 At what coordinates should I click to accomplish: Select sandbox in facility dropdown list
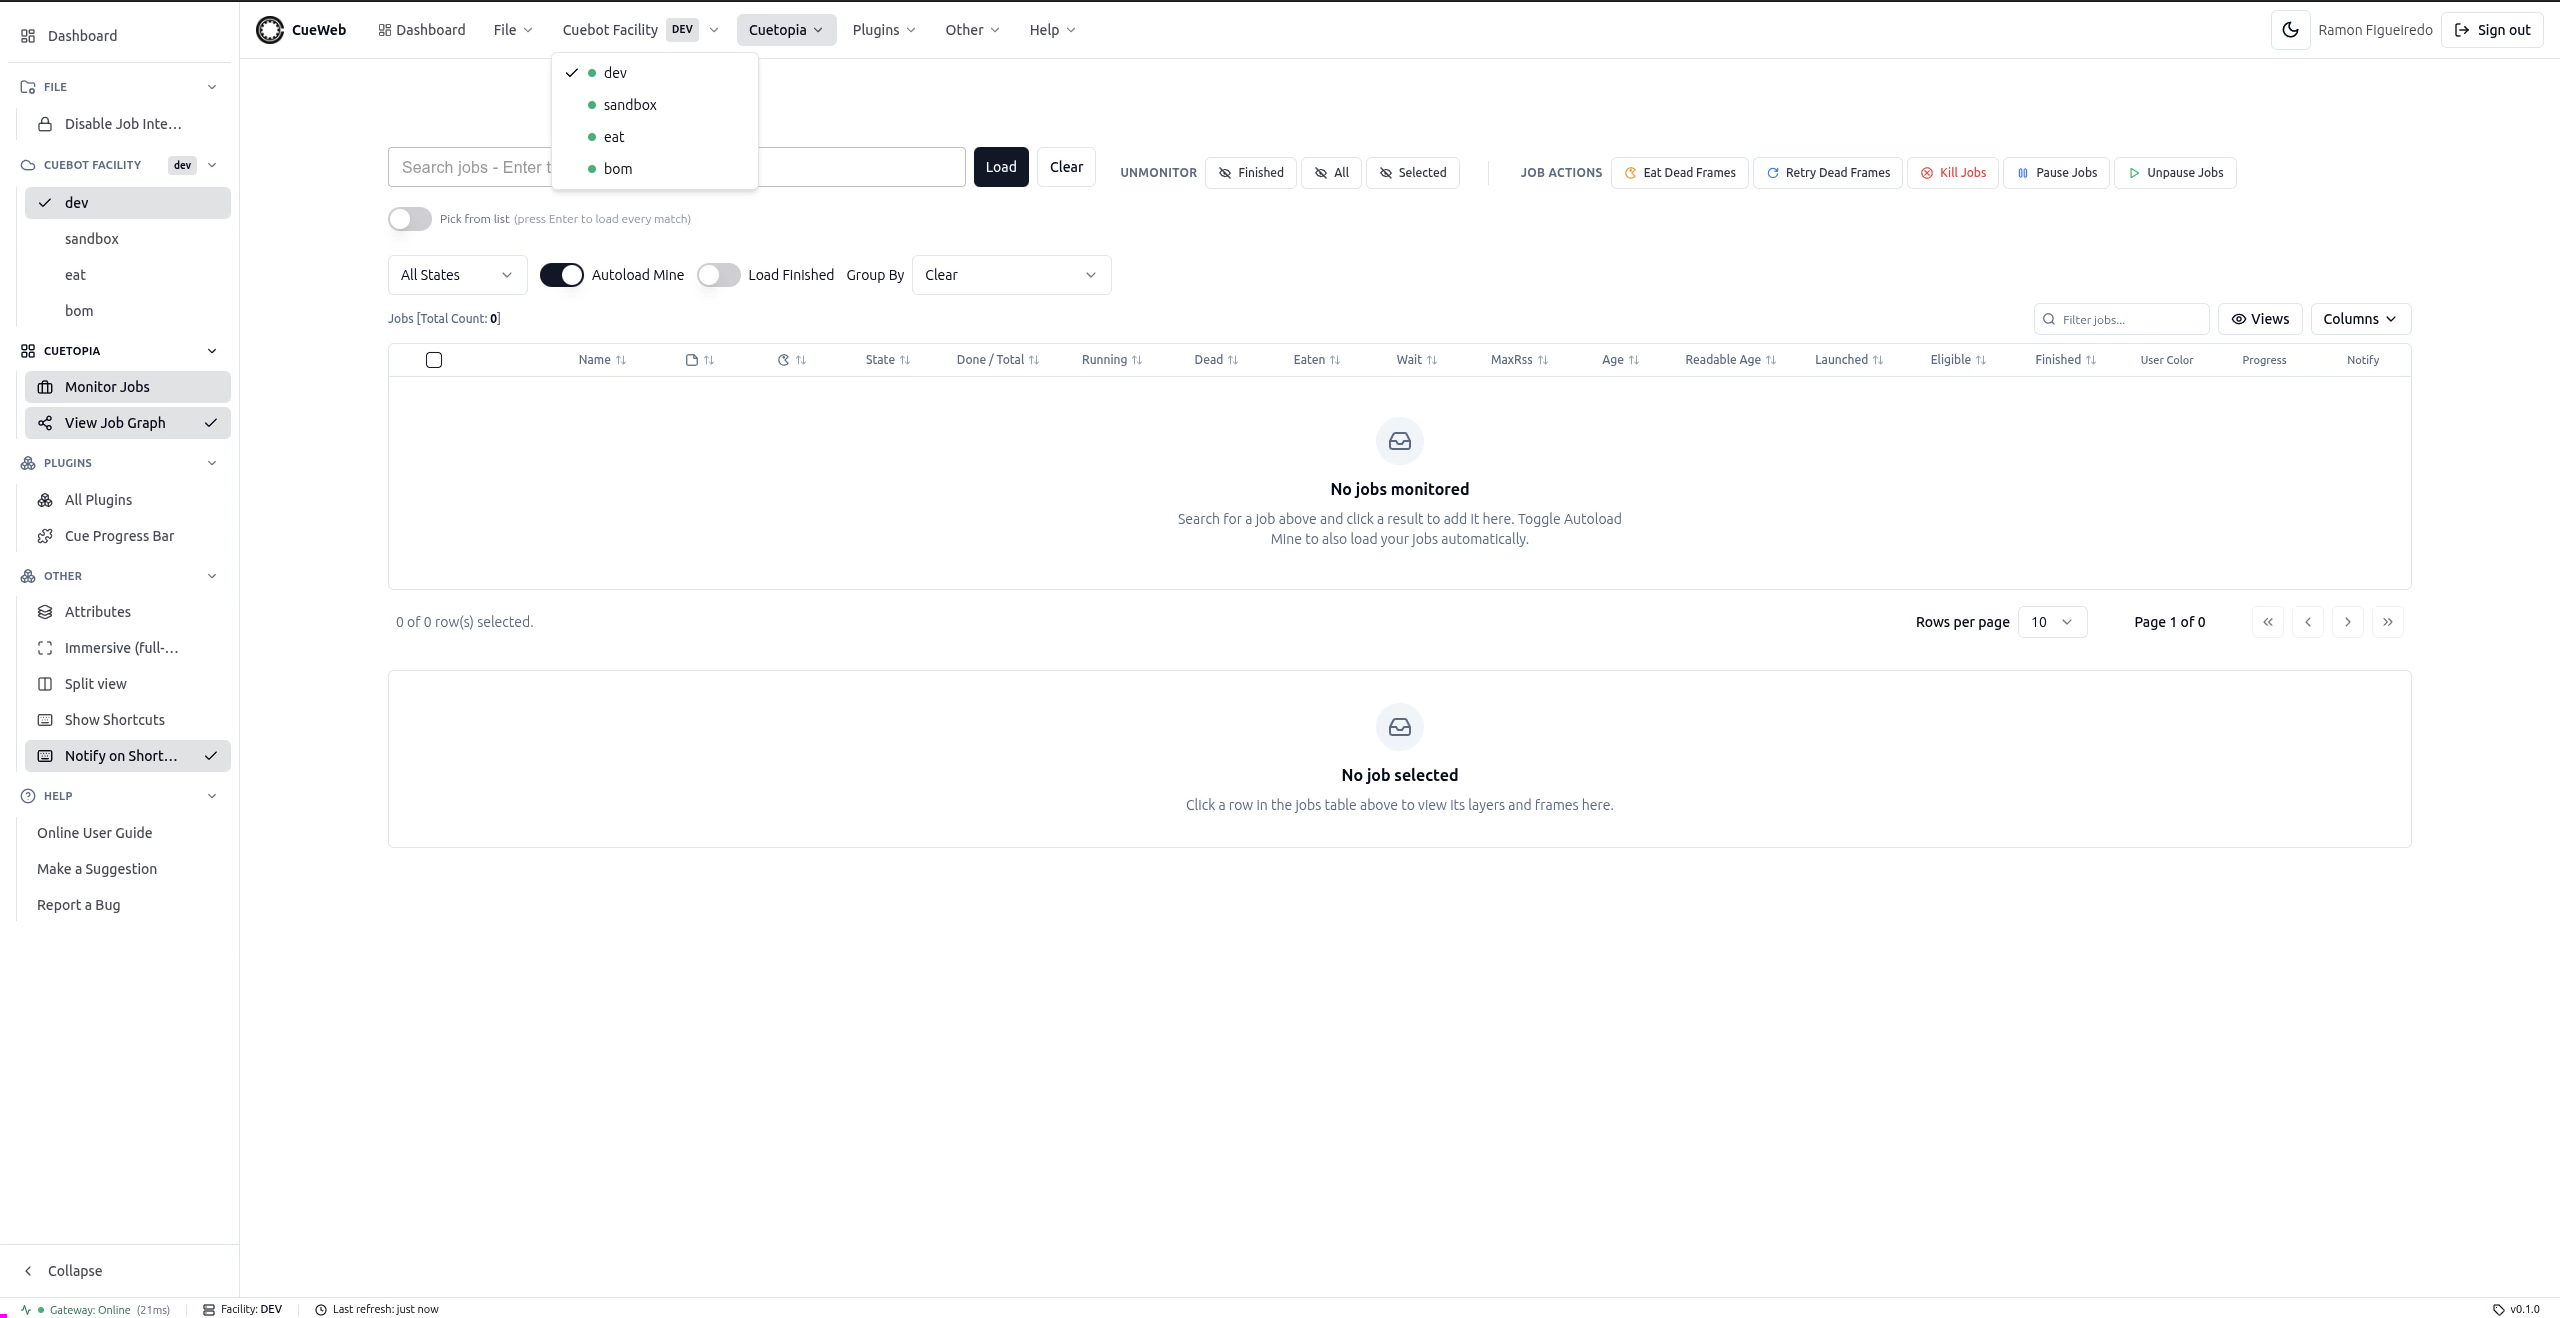point(655,105)
